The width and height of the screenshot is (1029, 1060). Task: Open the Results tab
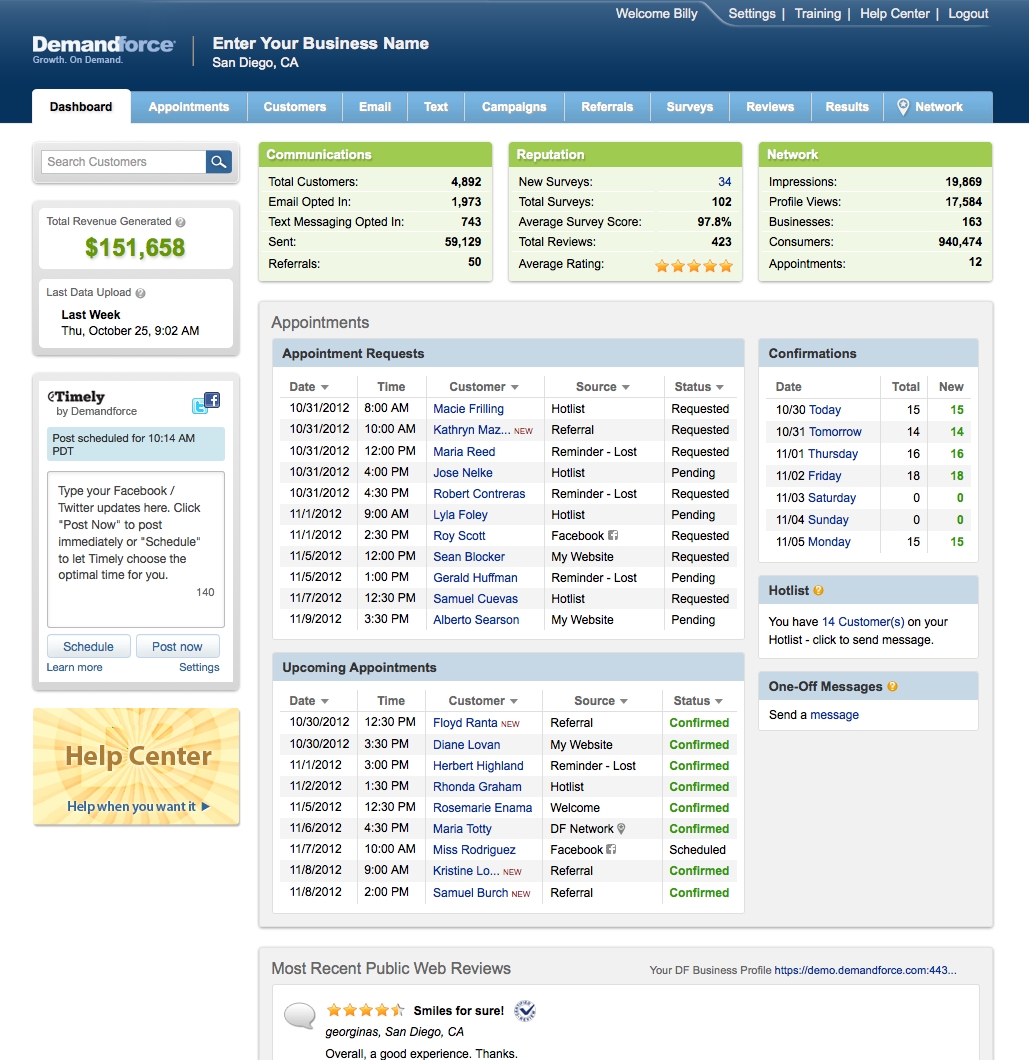(846, 107)
